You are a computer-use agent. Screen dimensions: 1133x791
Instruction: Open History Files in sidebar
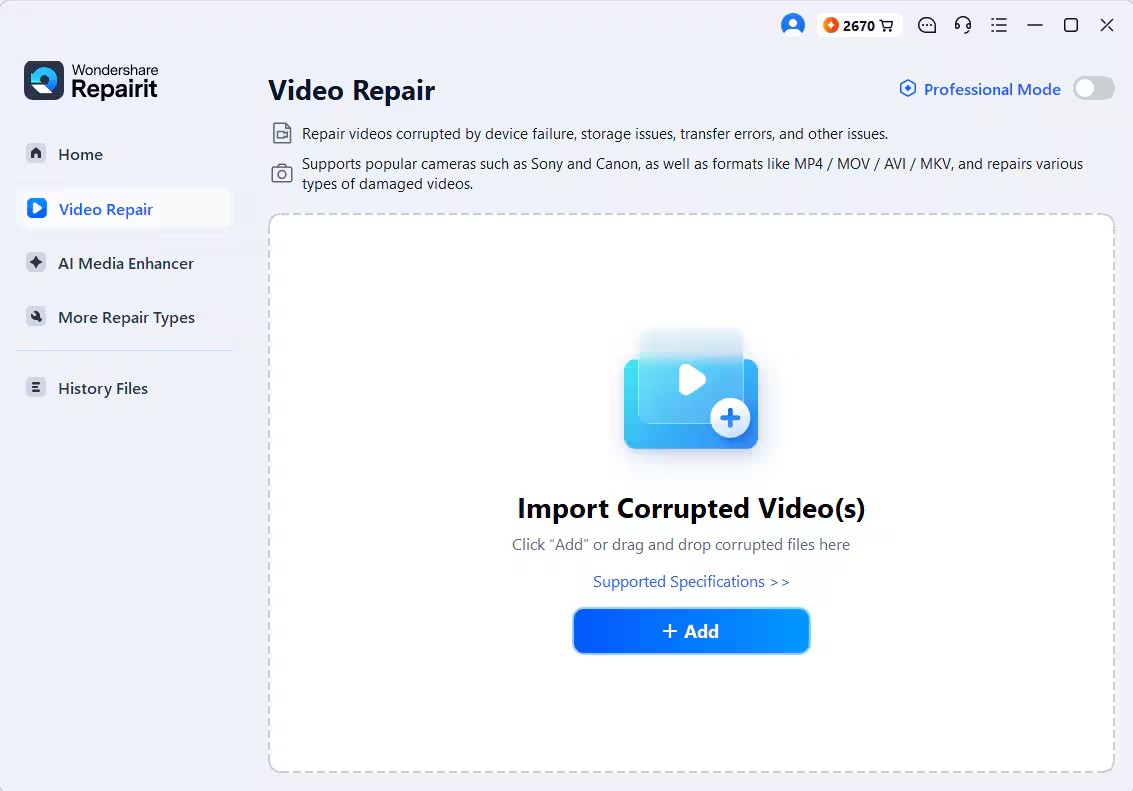tap(124, 388)
